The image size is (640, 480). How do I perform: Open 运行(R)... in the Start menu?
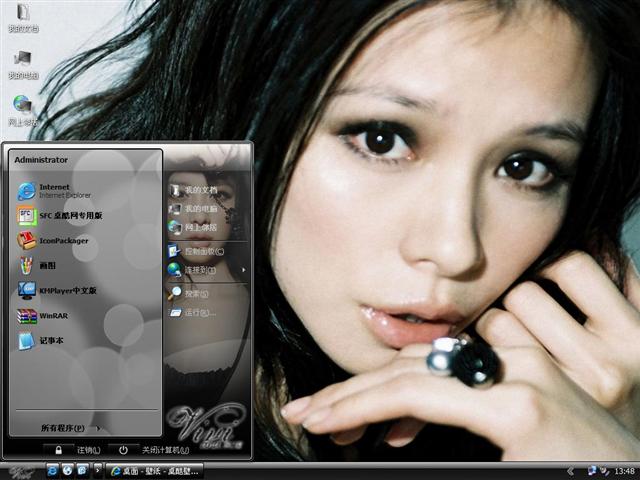(192, 313)
